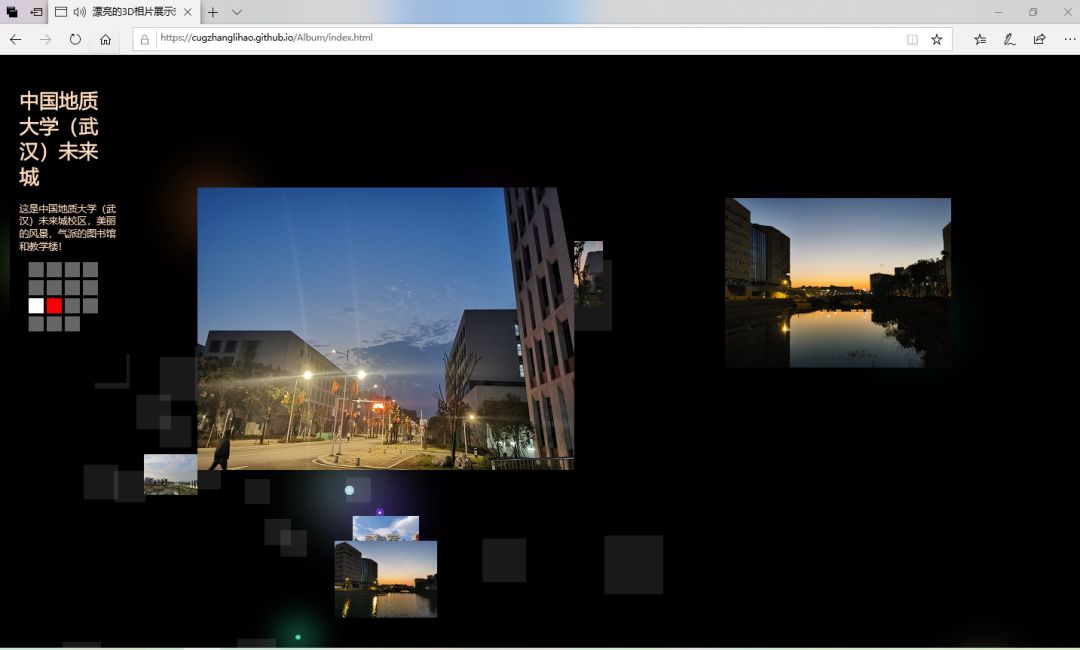1080x650 pixels.
Task: Select the white square in photo grid
Action: [37, 306]
